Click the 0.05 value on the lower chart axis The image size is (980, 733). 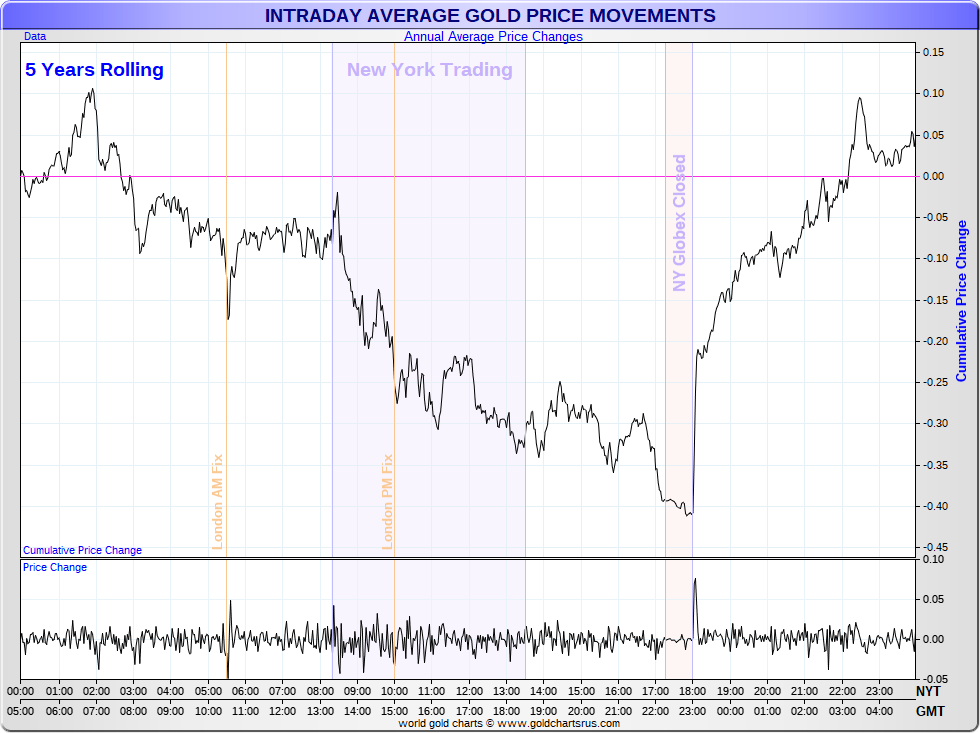(934, 600)
